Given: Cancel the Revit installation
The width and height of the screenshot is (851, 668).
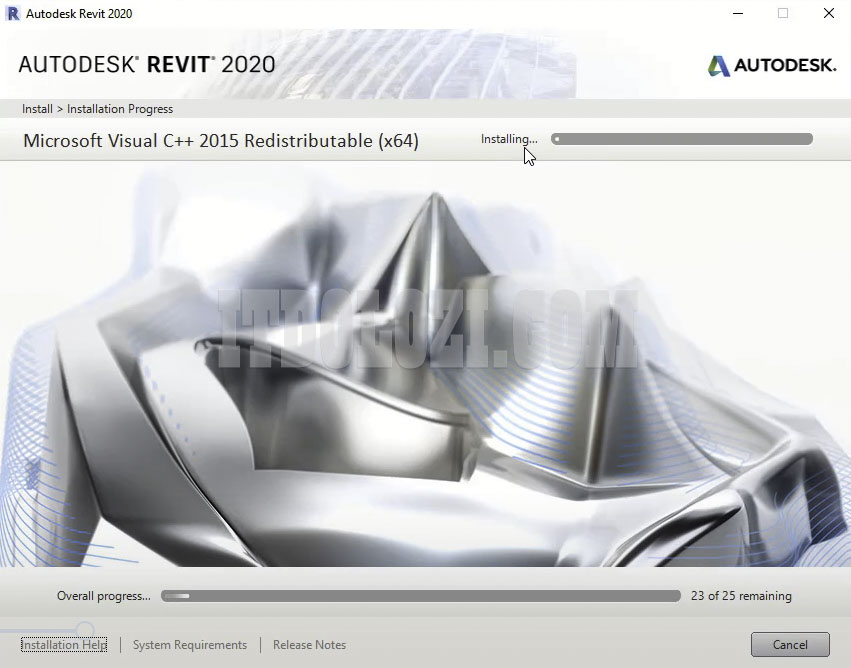Looking at the screenshot, I should click(790, 644).
